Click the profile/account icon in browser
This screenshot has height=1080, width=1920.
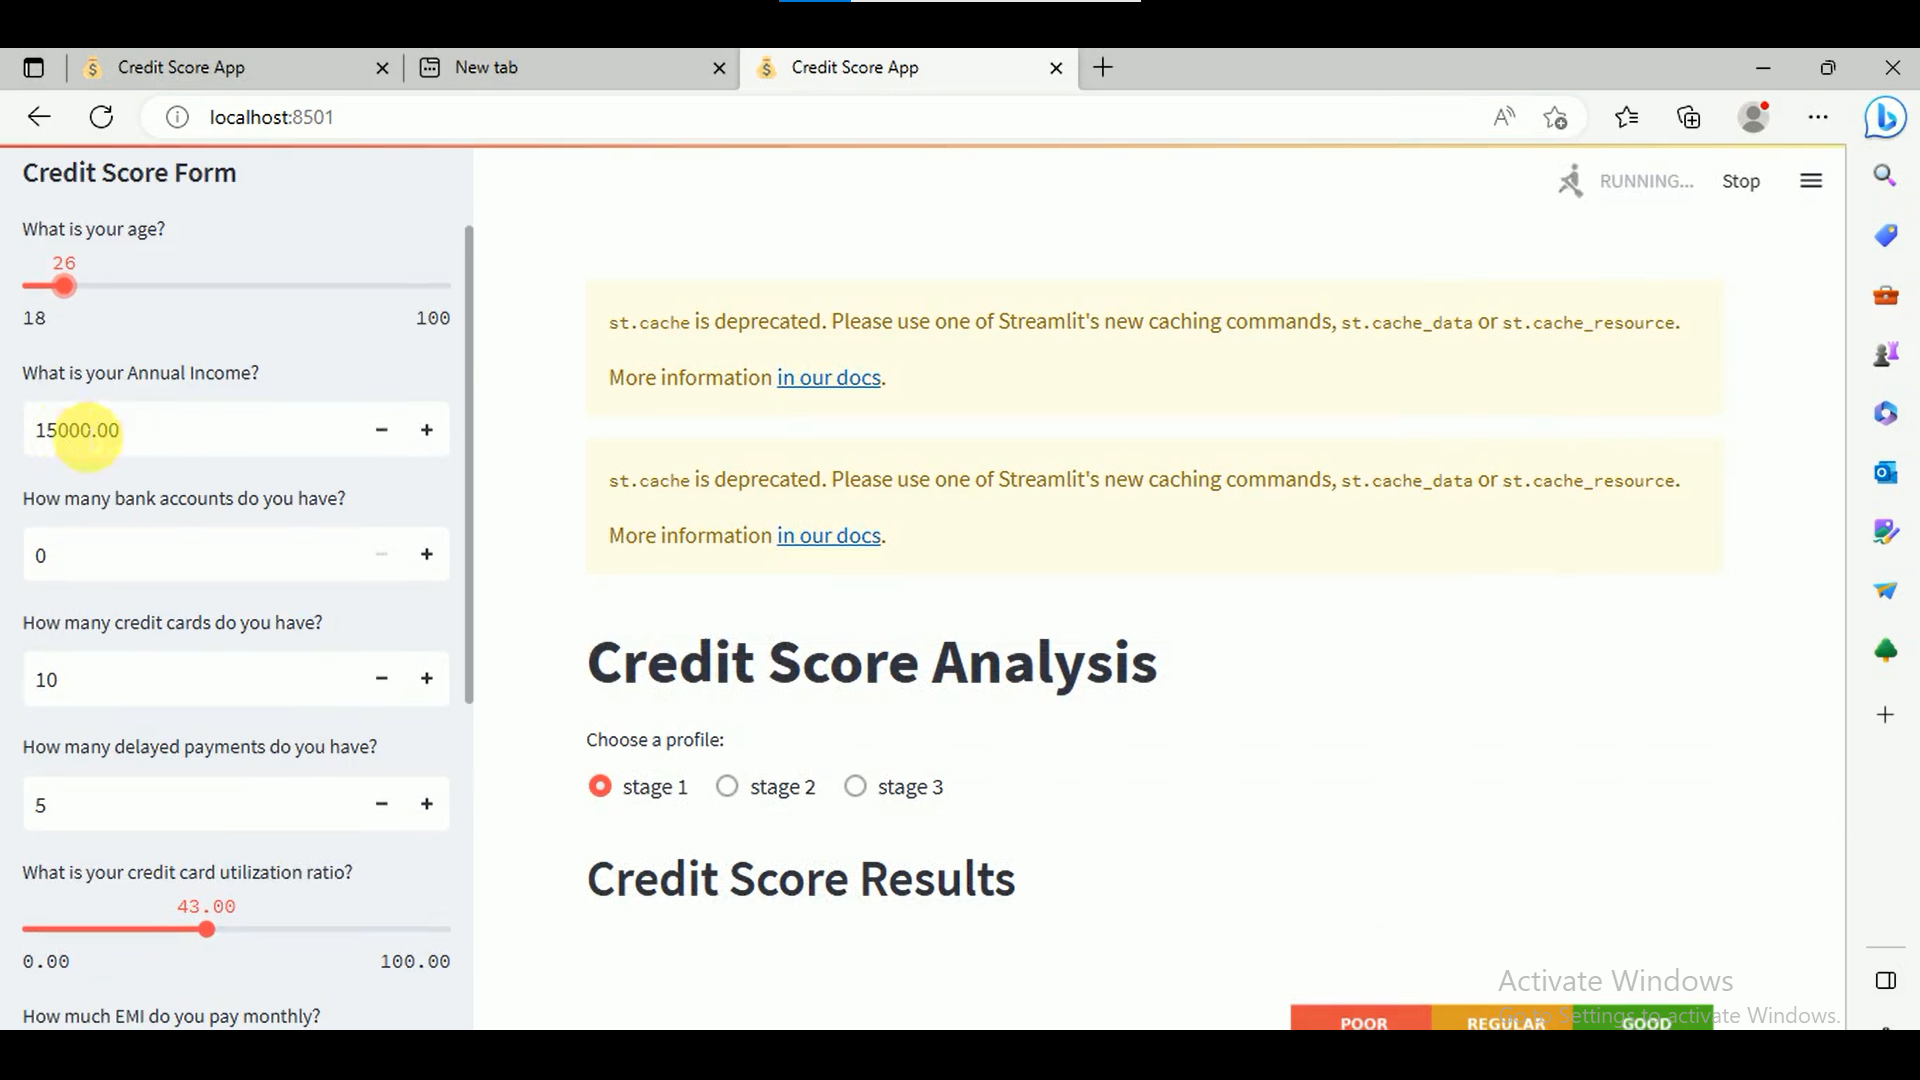click(x=1754, y=117)
